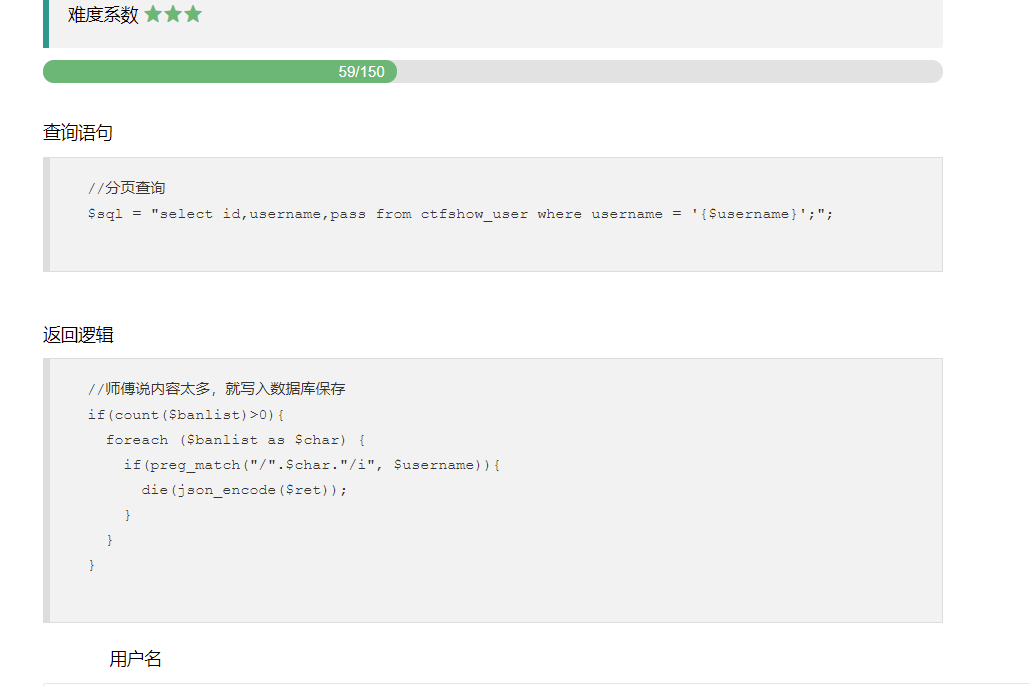Click the third difficulty star
The image size is (1029, 686).
pos(193,14)
